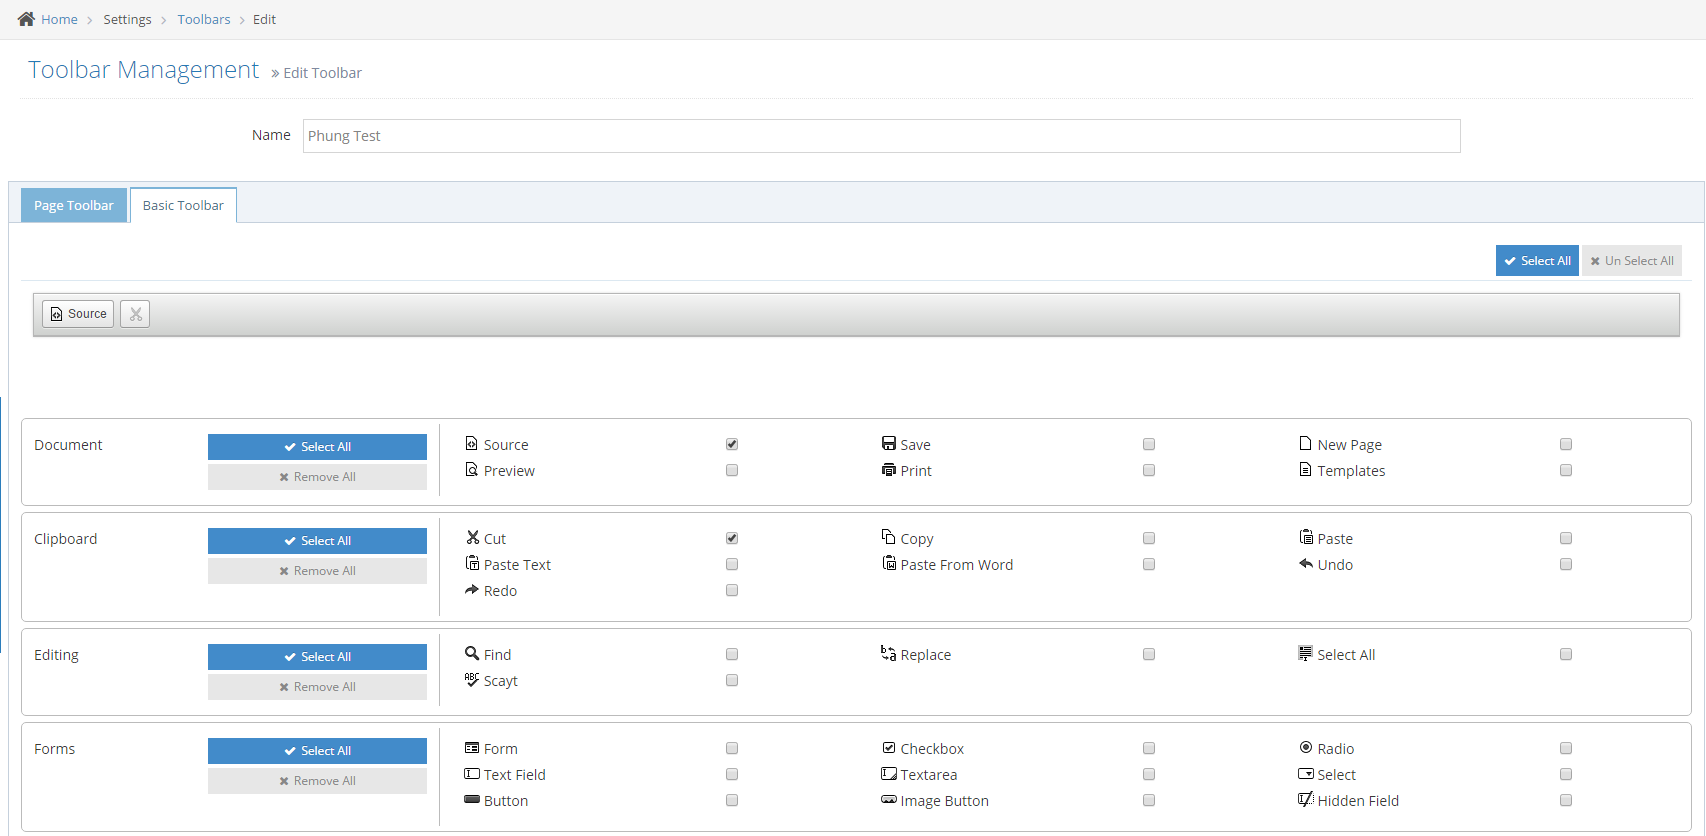1706x836 pixels.
Task: Open the Settings breadcrumb link
Action: pos(127,19)
